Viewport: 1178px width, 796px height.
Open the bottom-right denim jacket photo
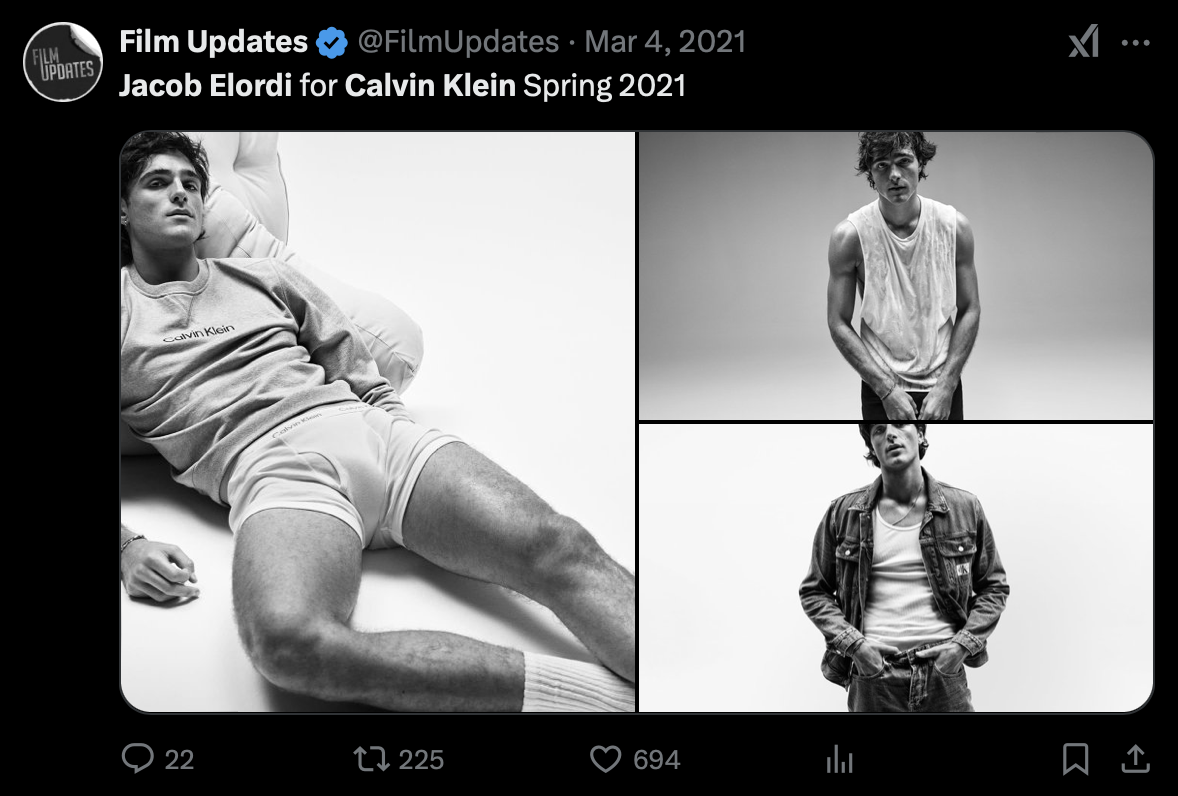pyautogui.click(x=896, y=567)
